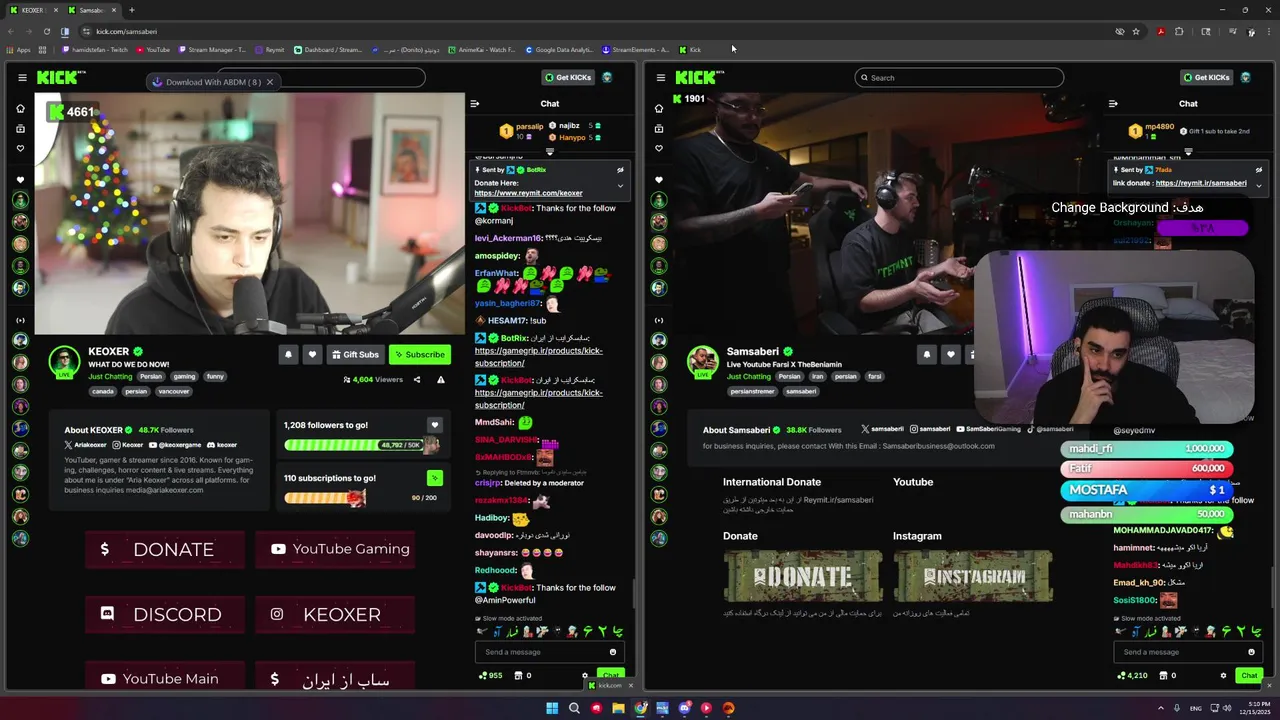Open the Stream Manager bookmark
The width and height of the screenshot is (1280, 720).
pos(212,49)
